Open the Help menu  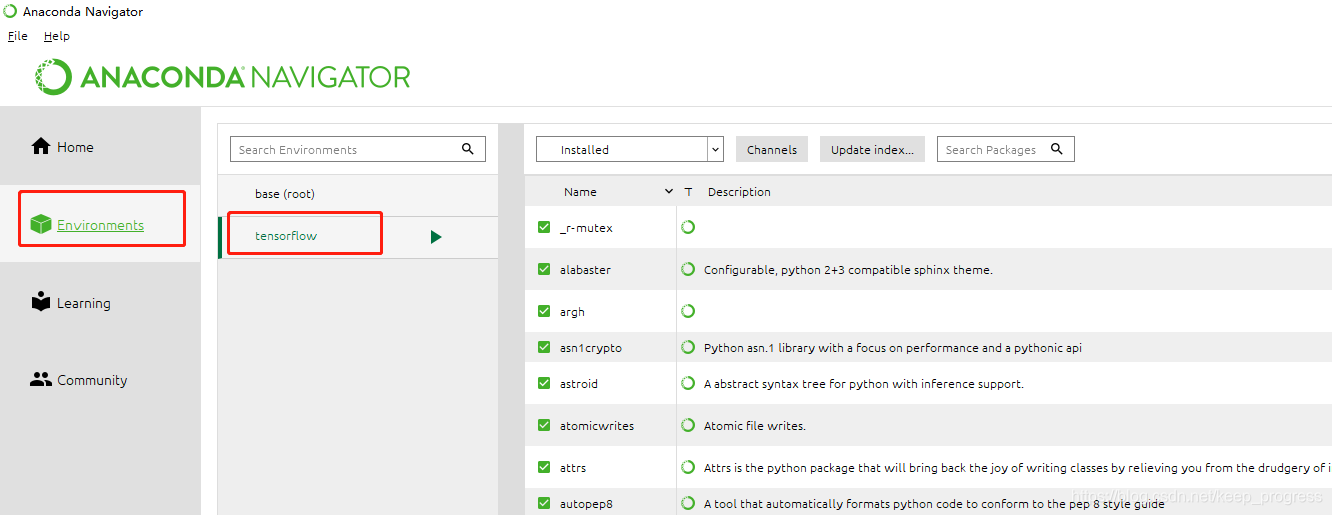pyautogui.click(x=57, y=36)
